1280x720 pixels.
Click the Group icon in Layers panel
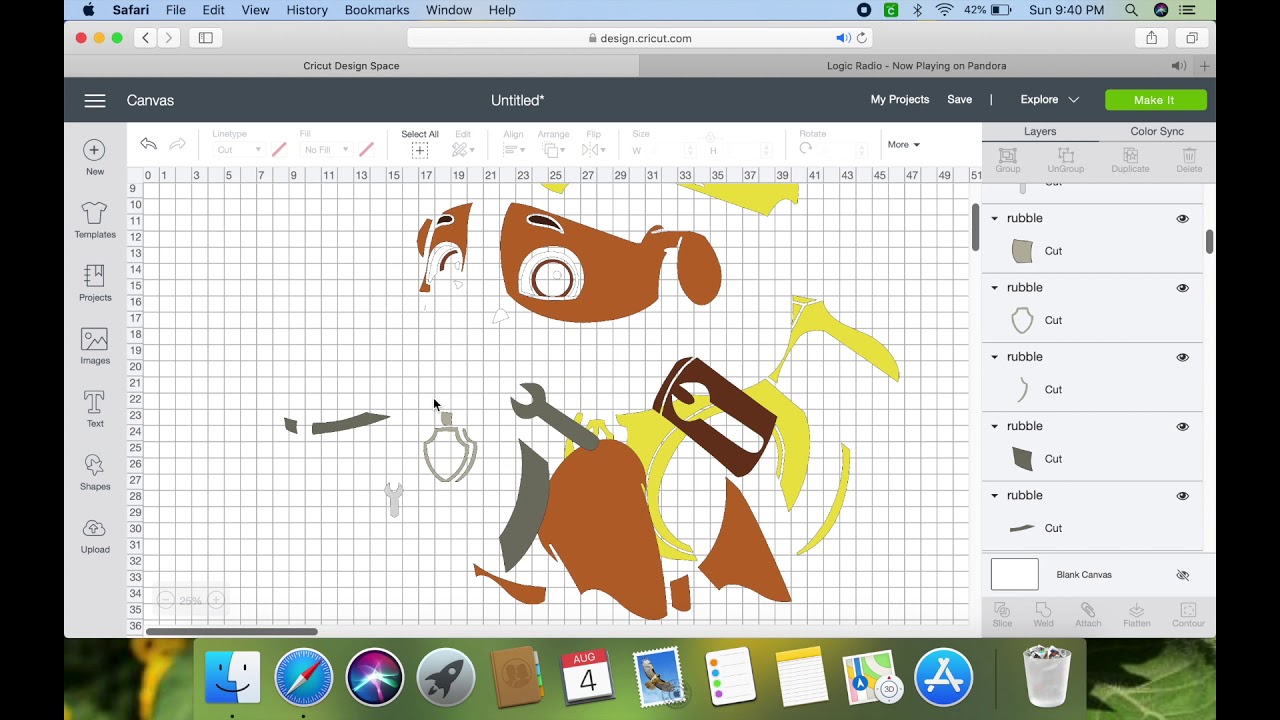1008,160
